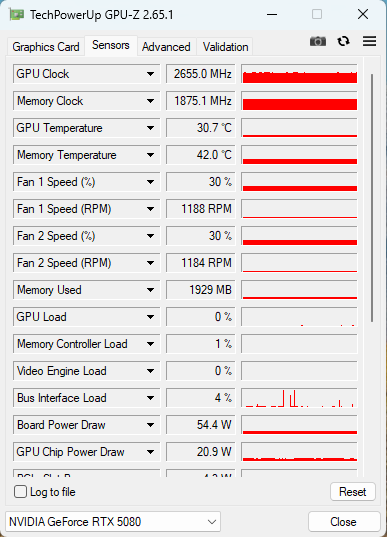The height and width of the screenshot is (537, 387).
Task: Click the GPU Clock history graph
Action: pyautogui.click(x=299, y=74)
